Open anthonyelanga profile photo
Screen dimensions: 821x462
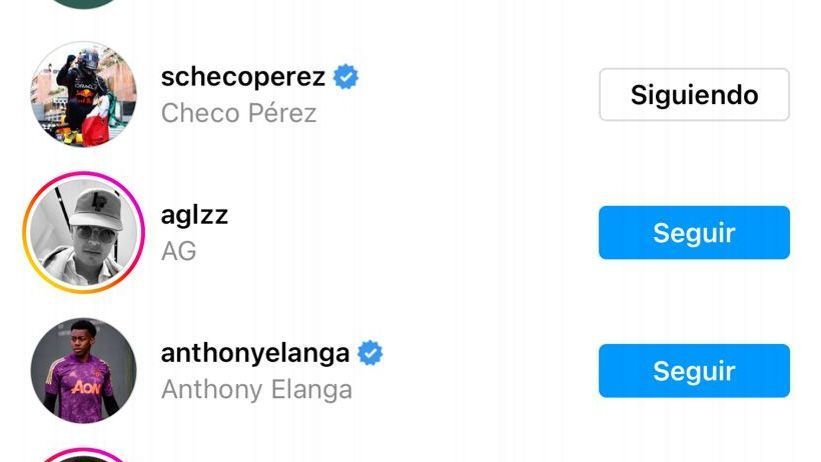[x=84, y=371]
